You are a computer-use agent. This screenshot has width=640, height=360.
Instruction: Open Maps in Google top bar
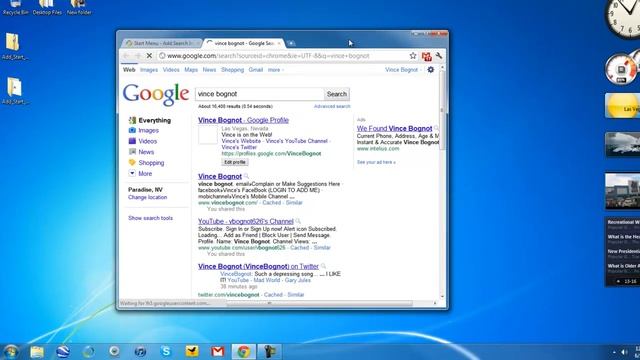click(x=191, y=70)
